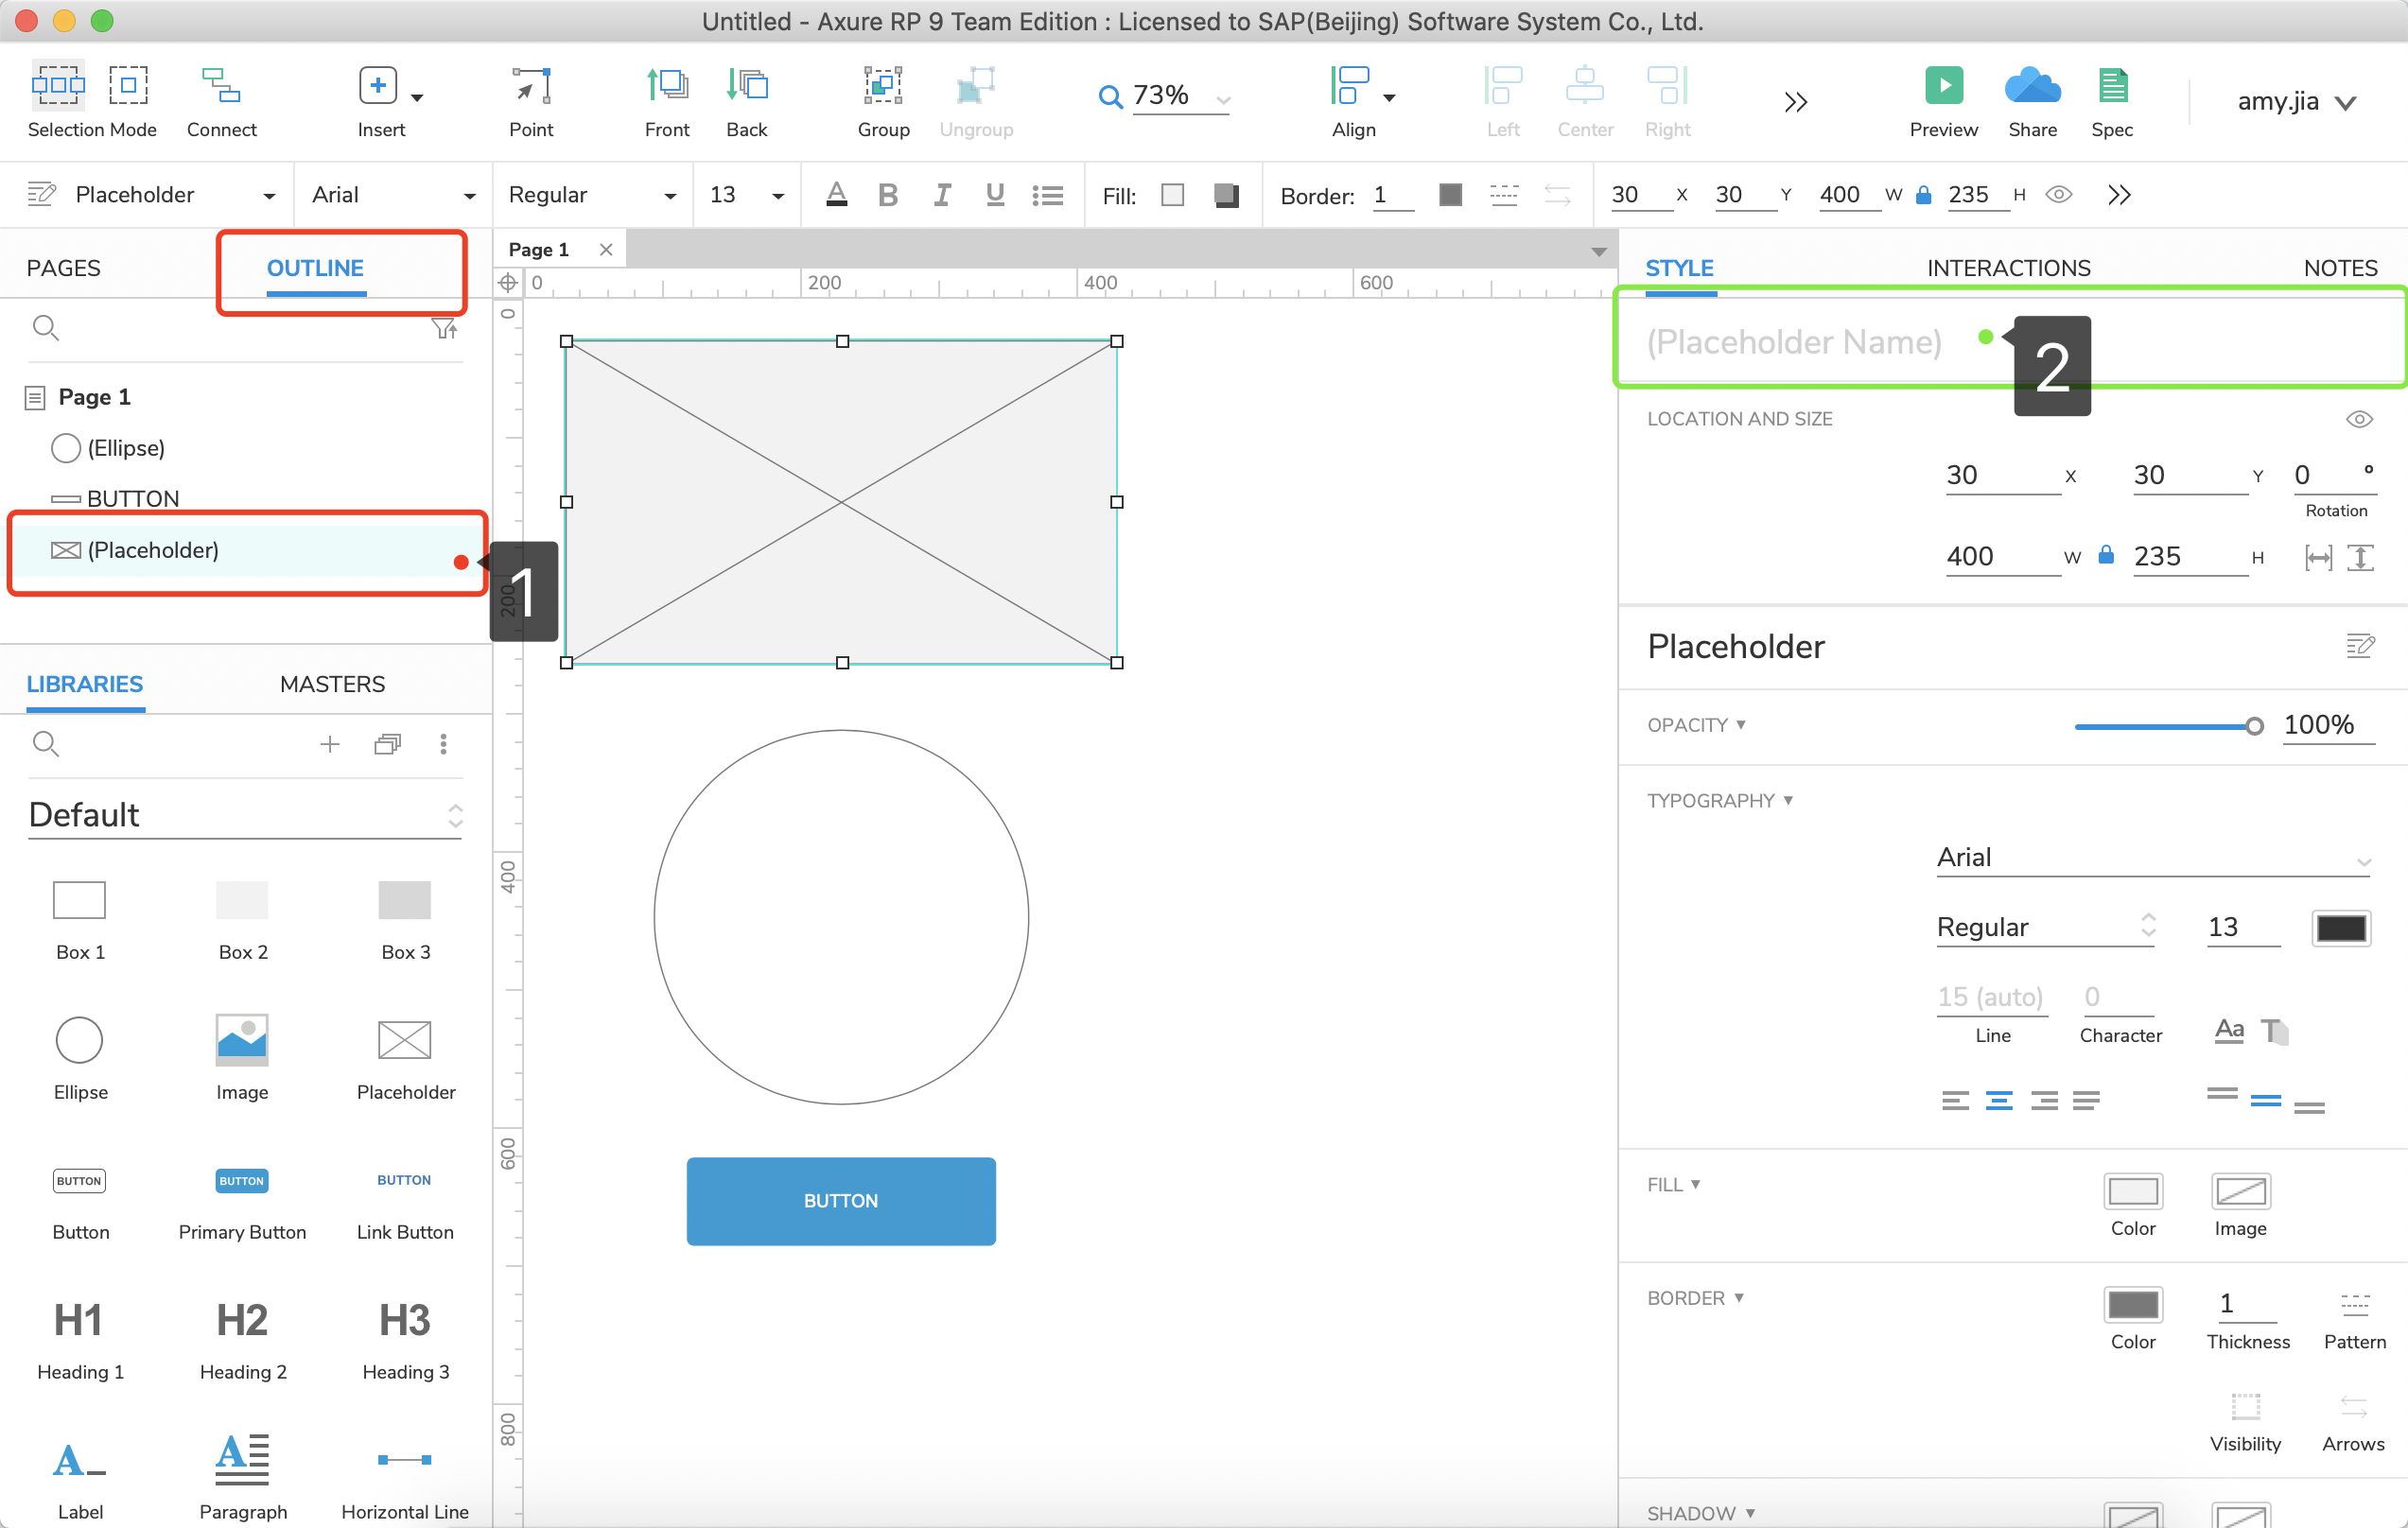This screenshot has height=1528, width=2408.
Task: Select the Point tool in toolbar
Action: pos(530,86)
